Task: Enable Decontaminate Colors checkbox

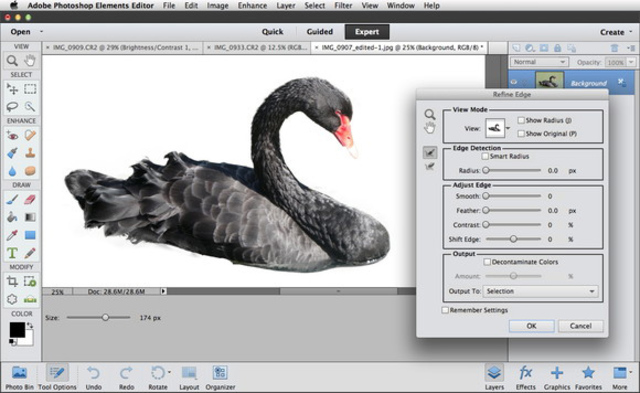Action: pos(487,262)
